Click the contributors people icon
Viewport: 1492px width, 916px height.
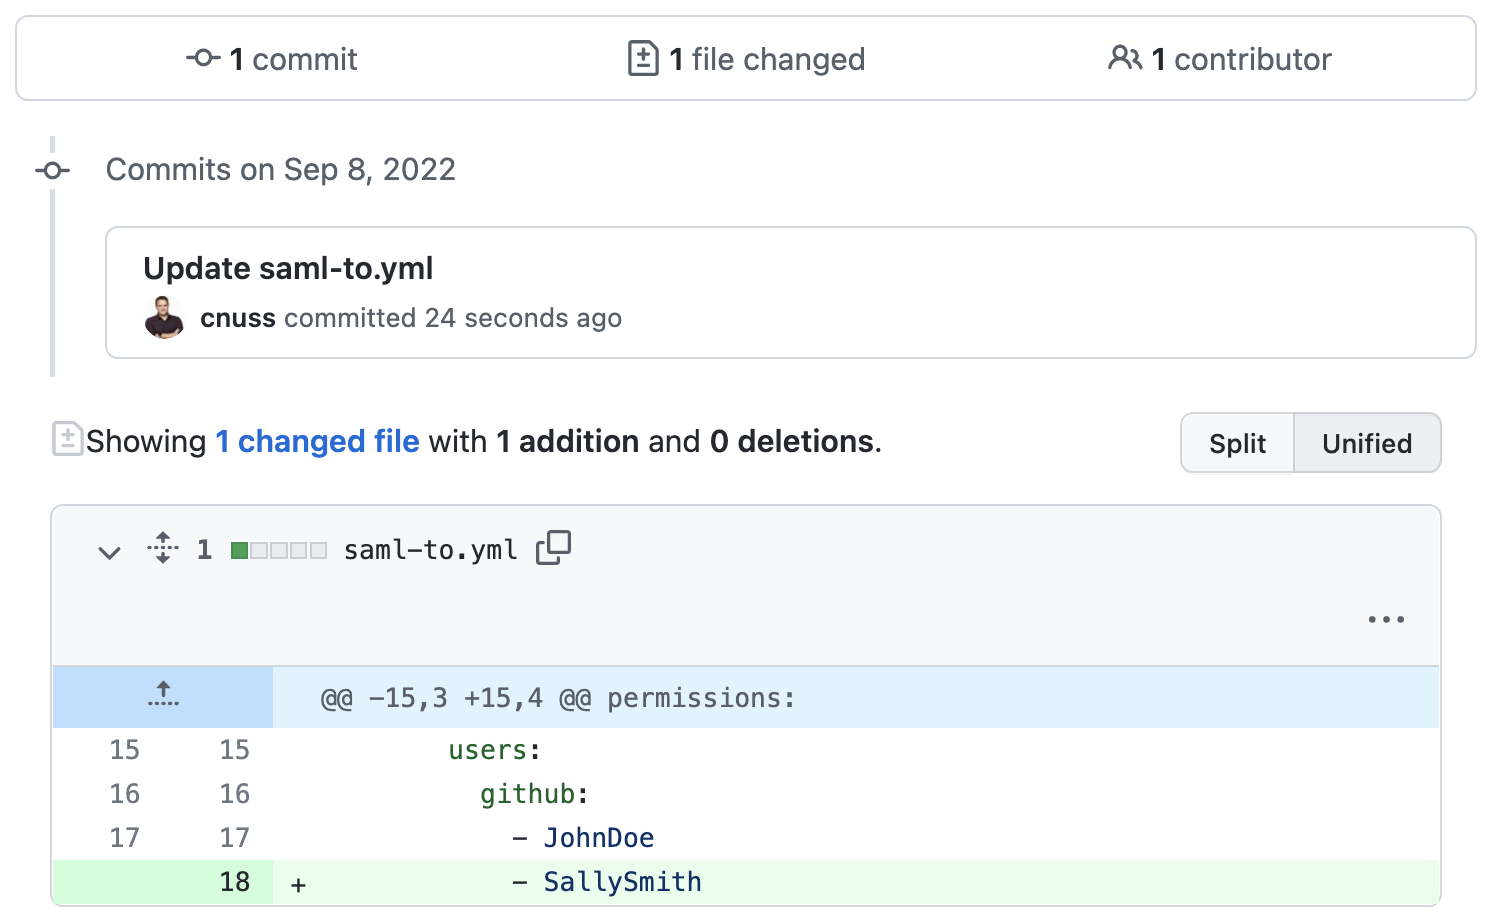1124,58
